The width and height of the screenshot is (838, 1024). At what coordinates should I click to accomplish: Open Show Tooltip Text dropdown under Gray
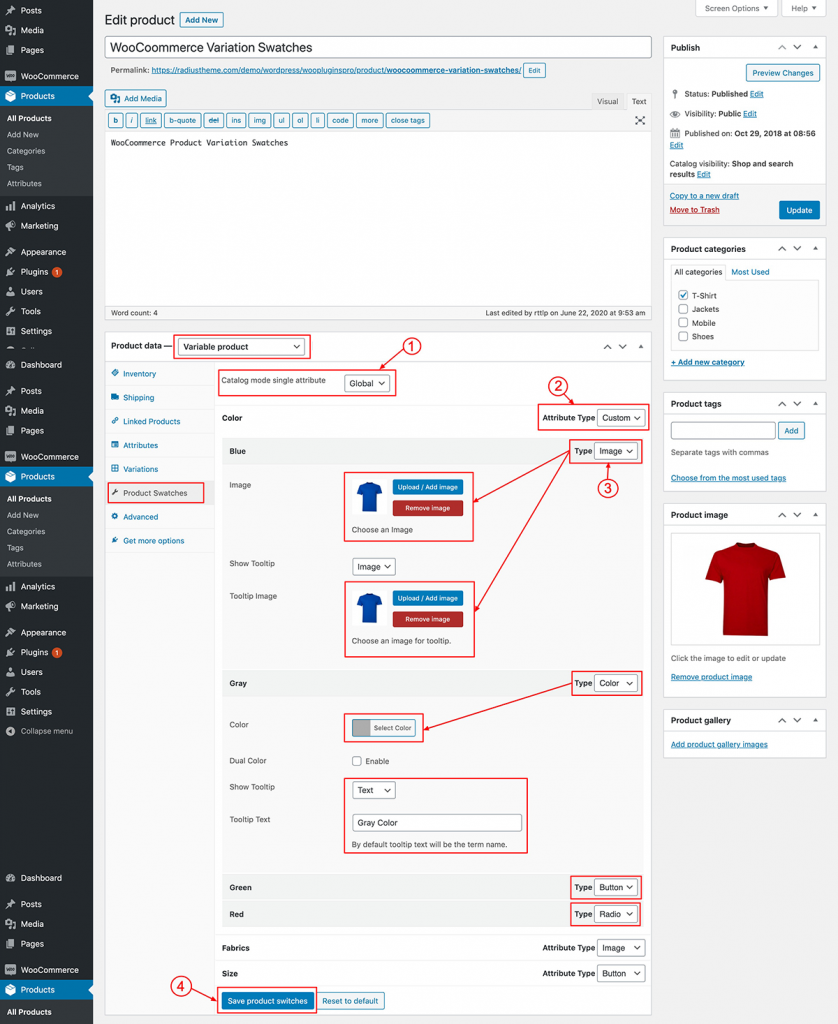point(374,790)
